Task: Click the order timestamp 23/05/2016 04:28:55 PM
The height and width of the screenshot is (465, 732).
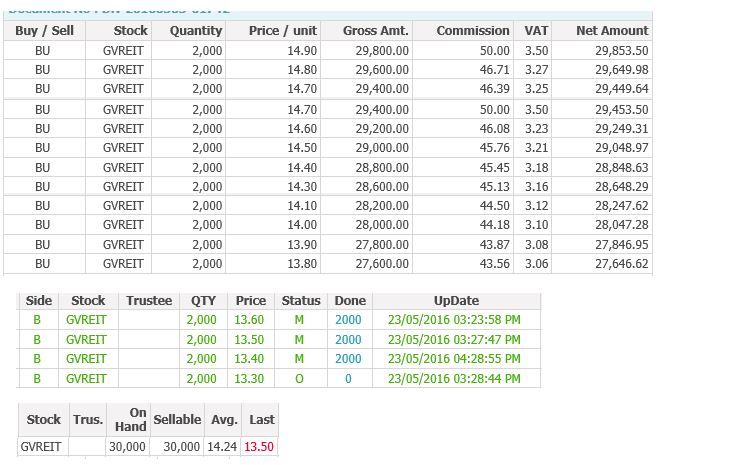Action: coord(455,359)
